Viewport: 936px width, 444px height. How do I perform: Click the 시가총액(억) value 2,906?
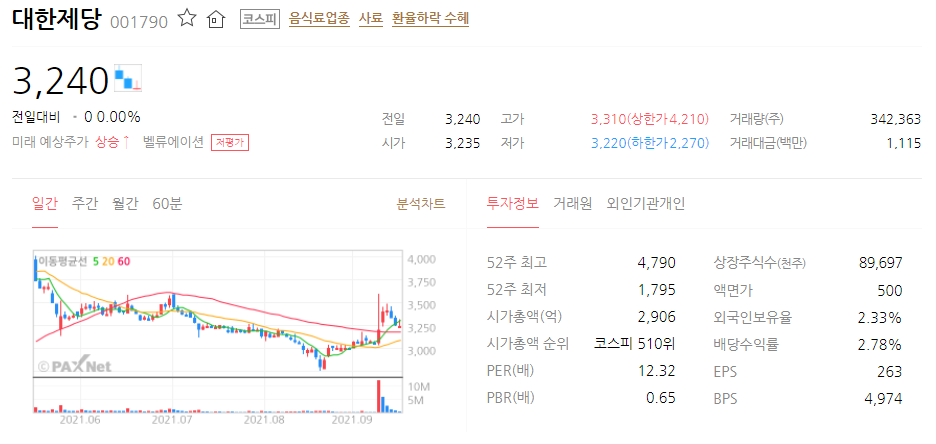coord(657,317)
